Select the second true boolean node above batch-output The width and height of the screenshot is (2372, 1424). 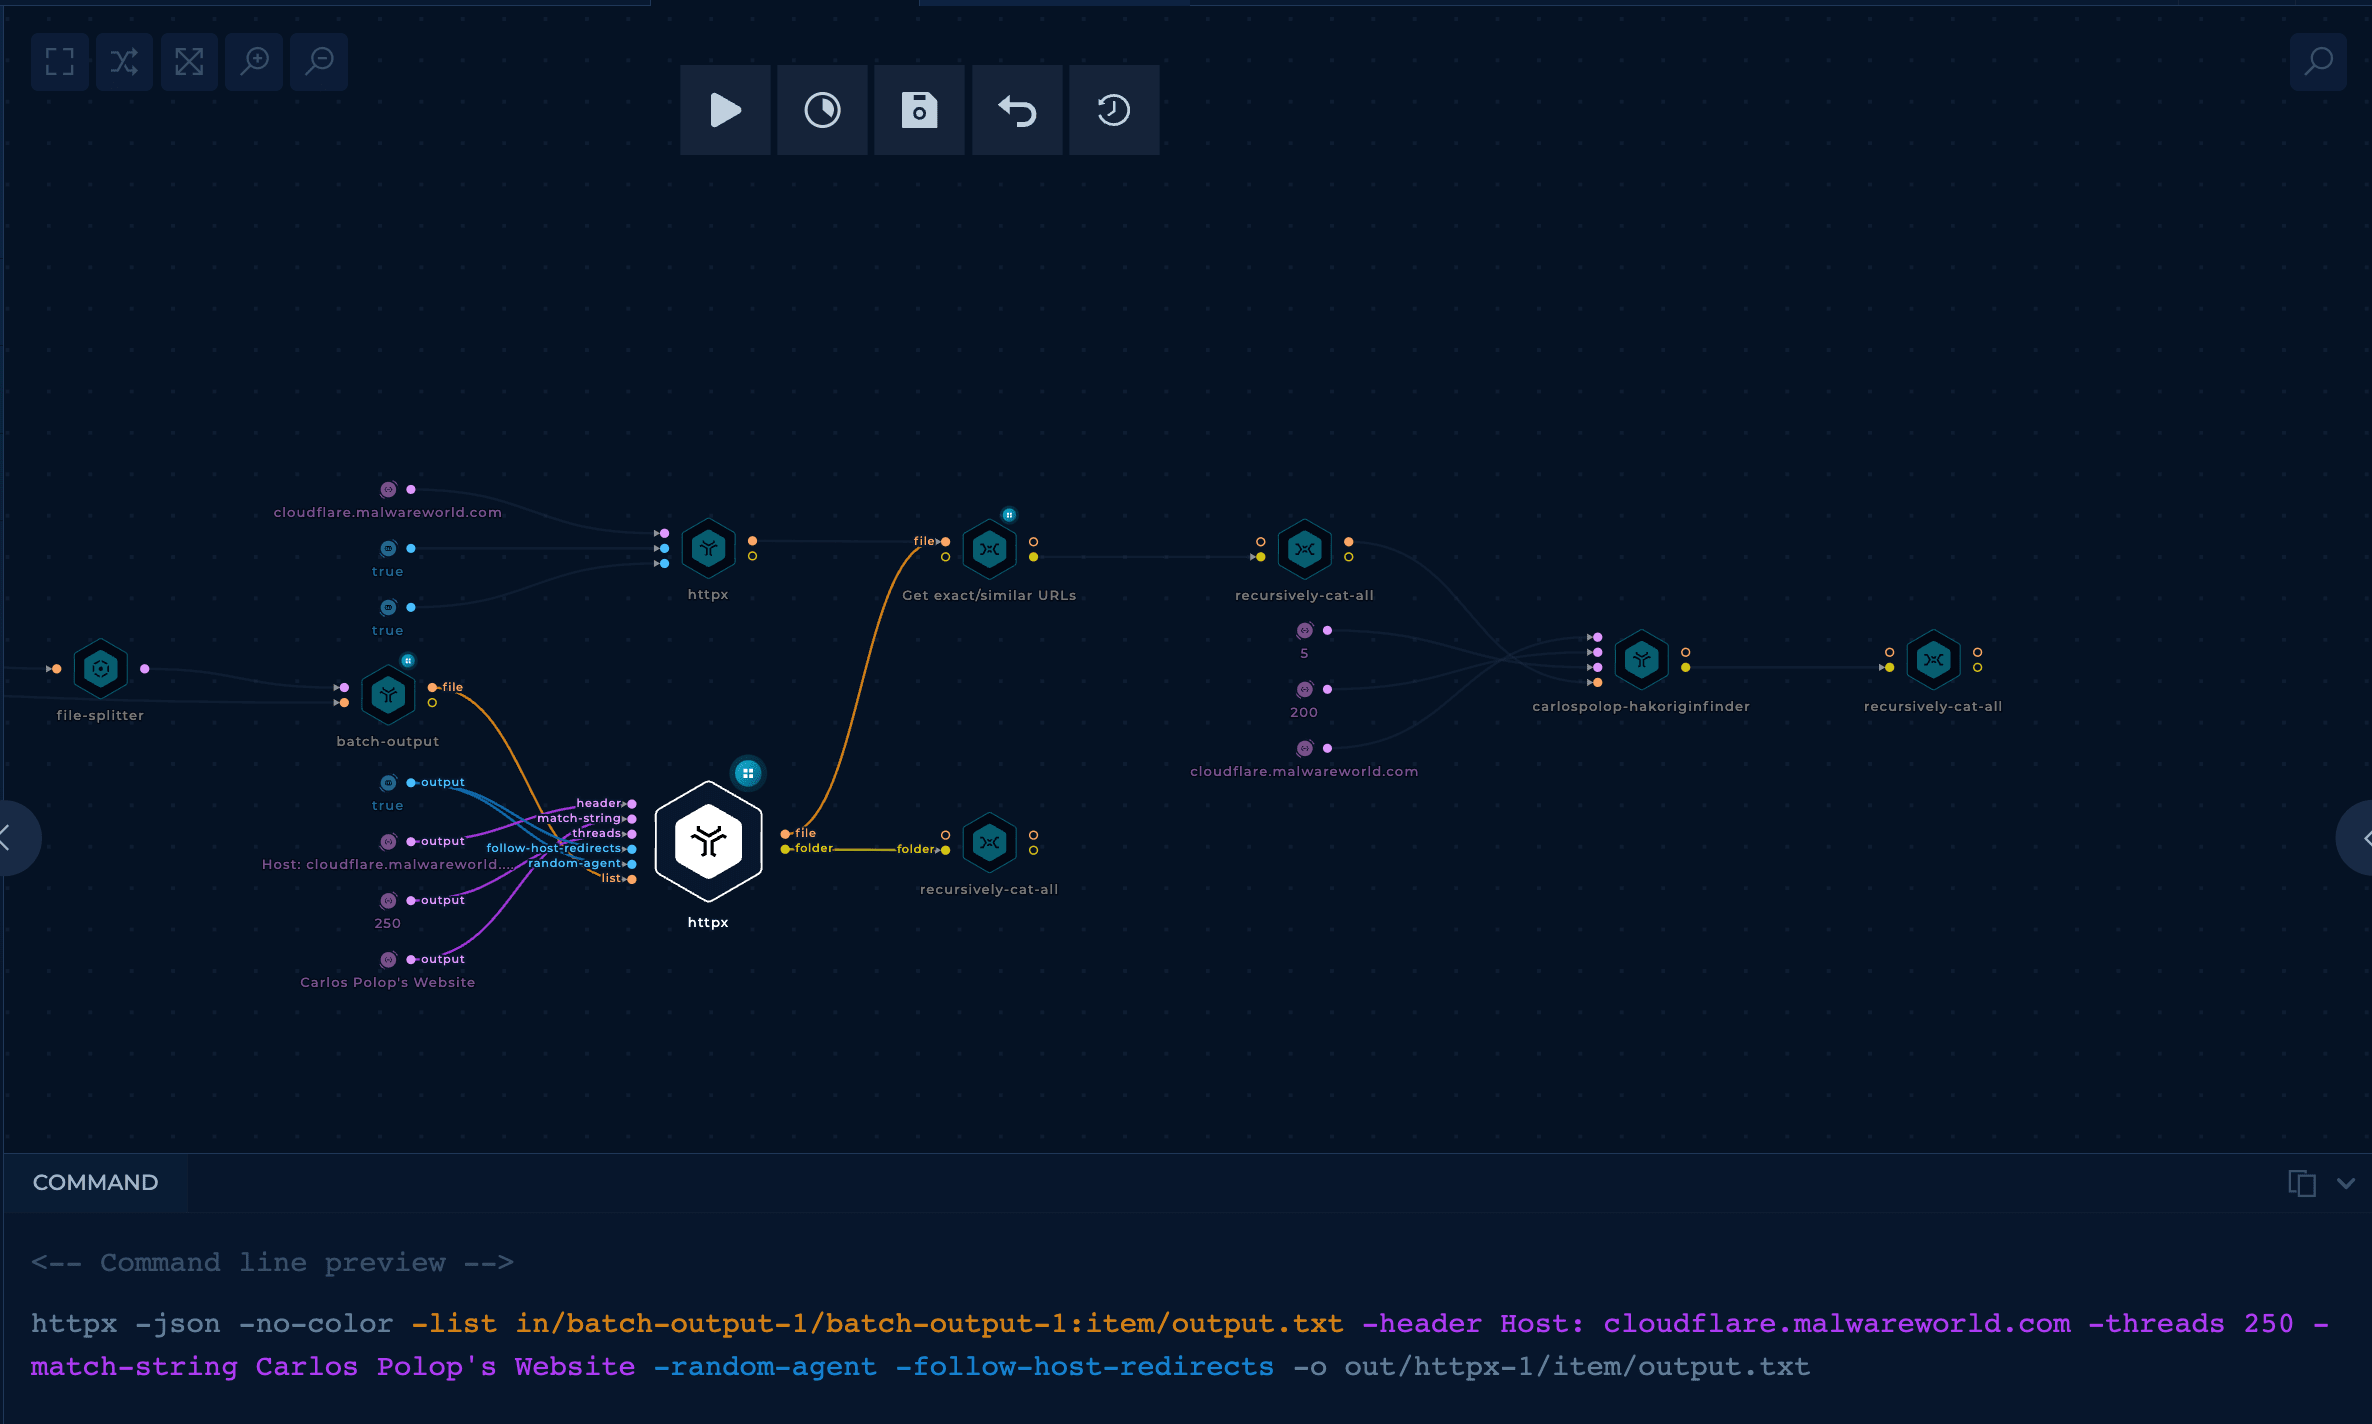tap(388, 608)
